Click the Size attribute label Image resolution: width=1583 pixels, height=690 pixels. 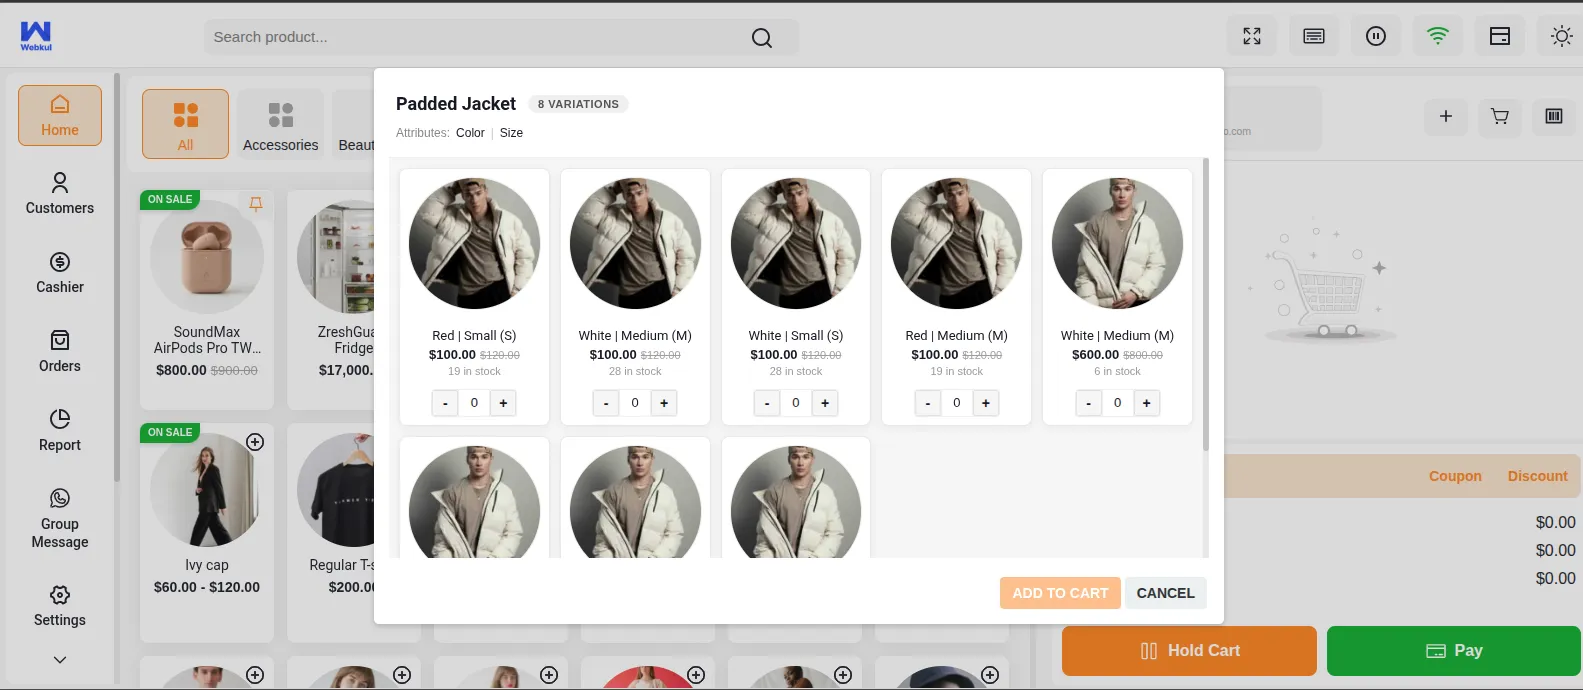coord(511,133)
